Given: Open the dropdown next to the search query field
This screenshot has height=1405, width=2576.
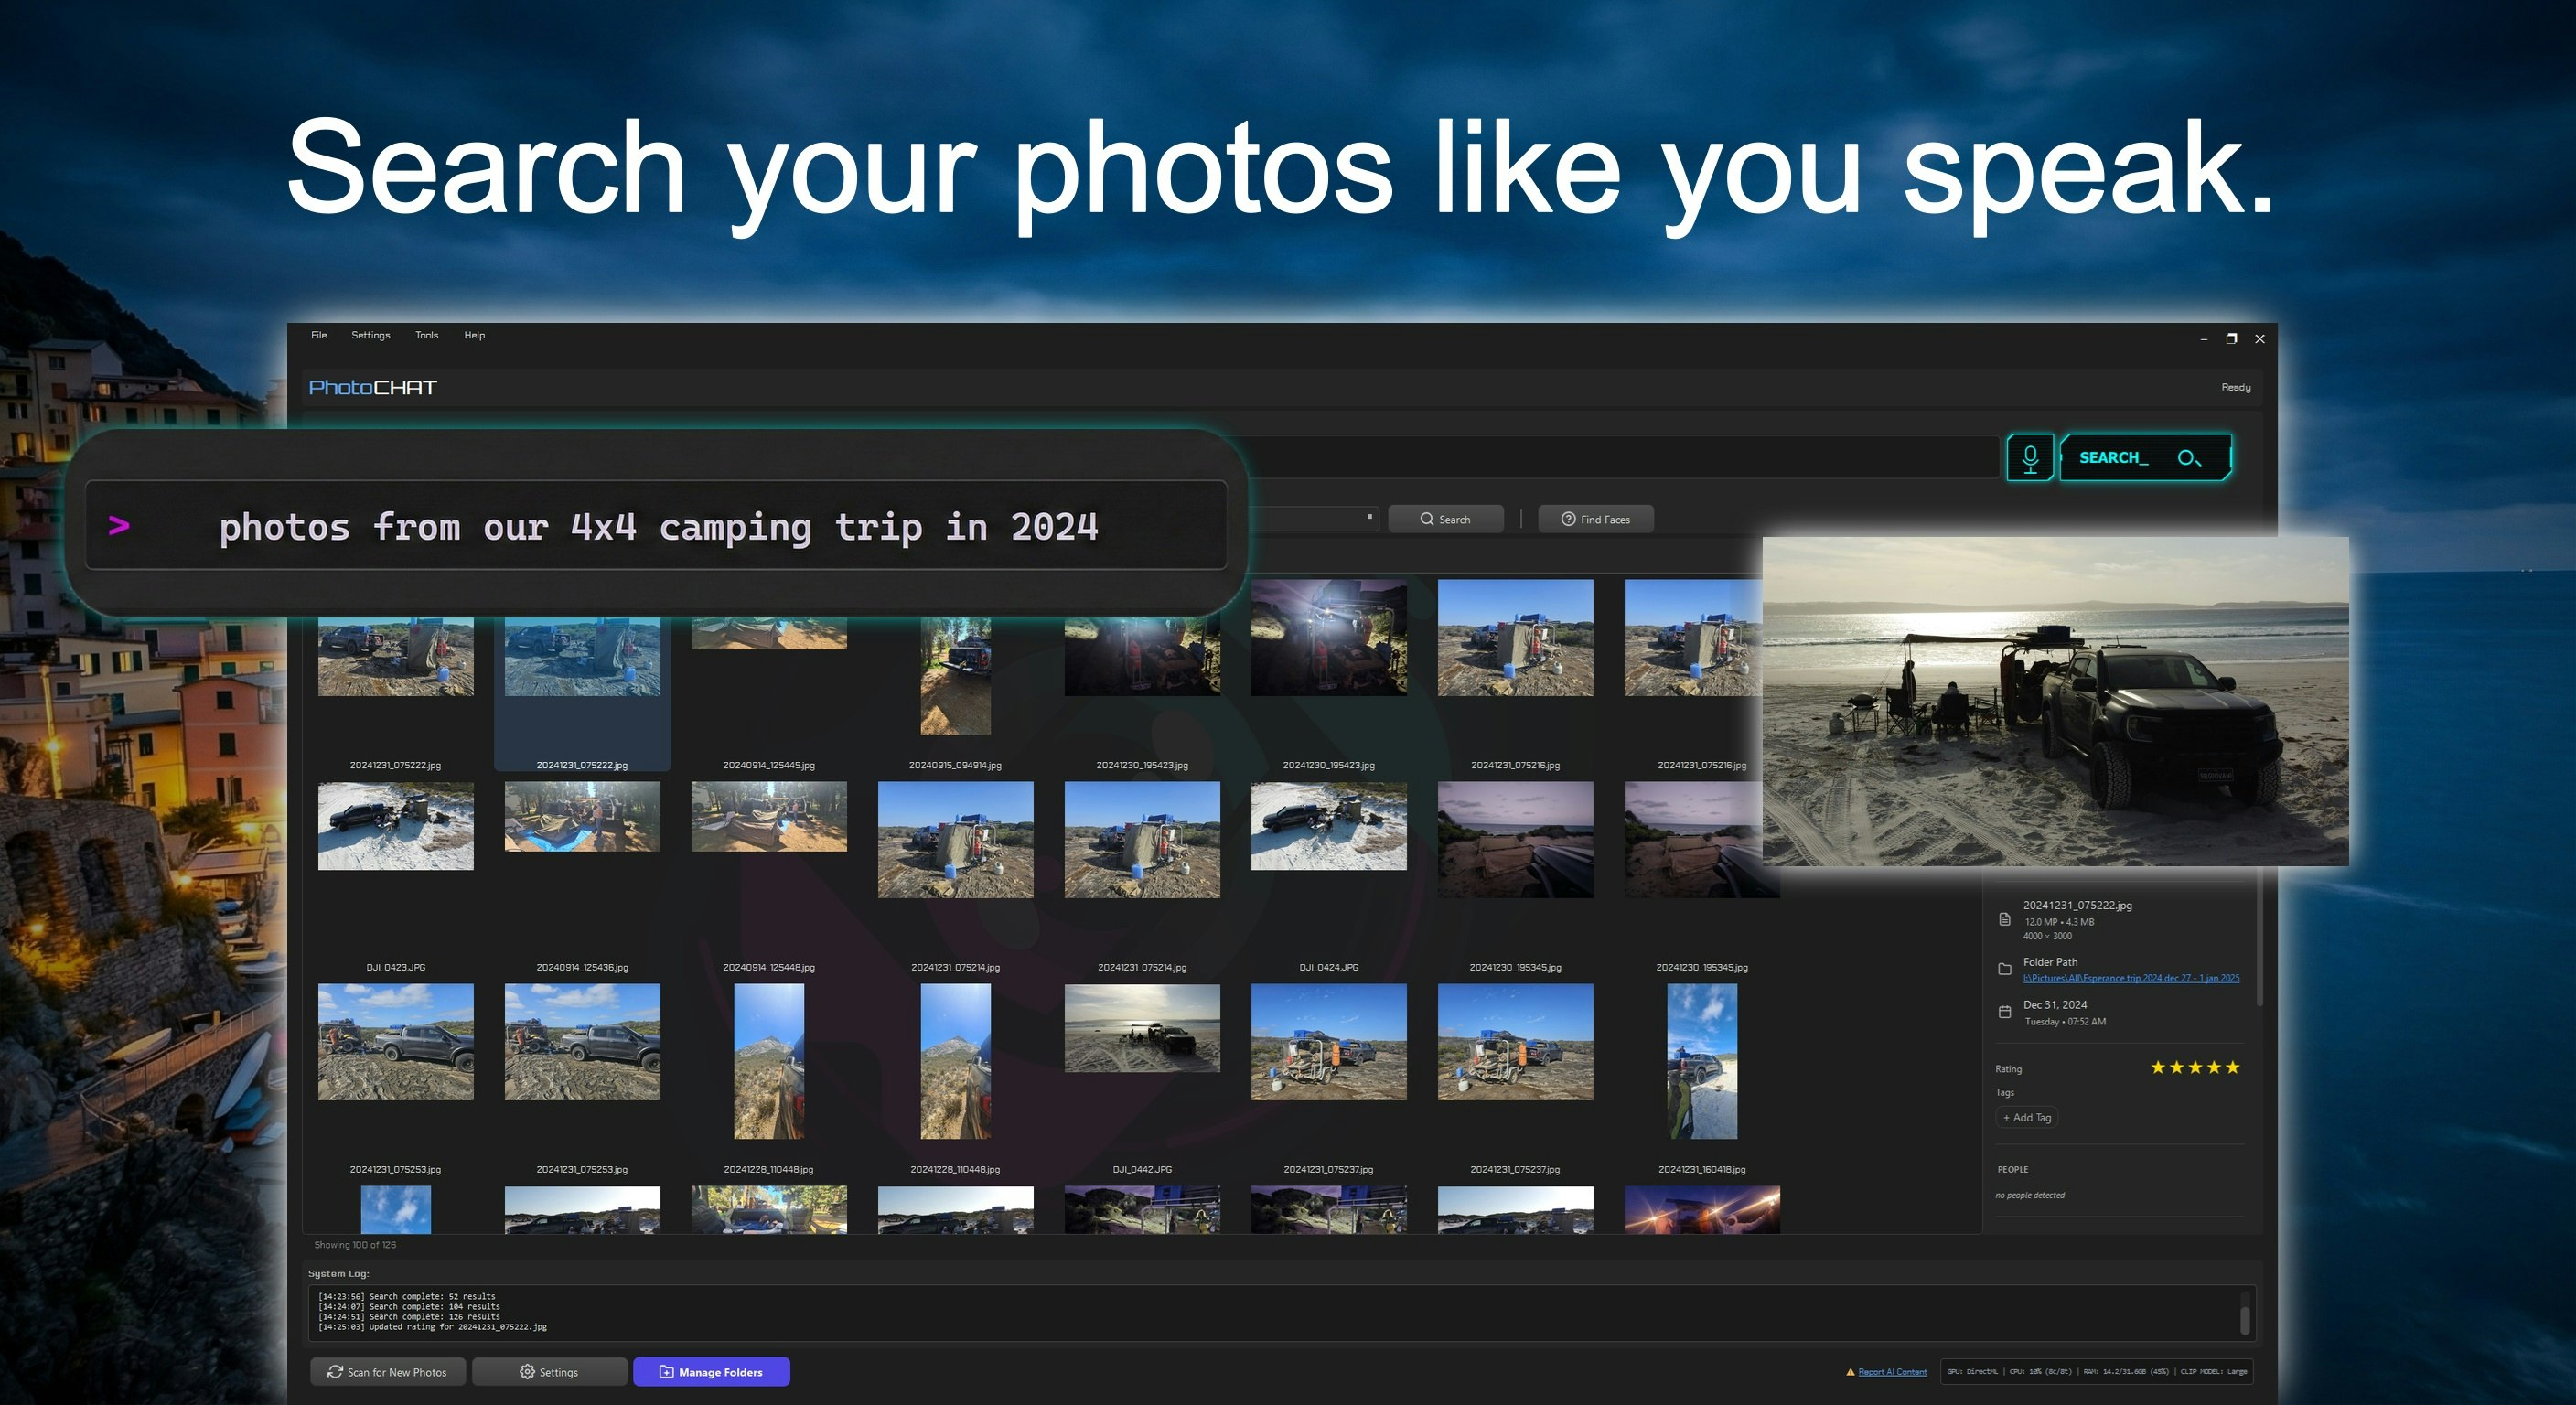Looking at the screenshot, I should click(x=1370, y=518).
